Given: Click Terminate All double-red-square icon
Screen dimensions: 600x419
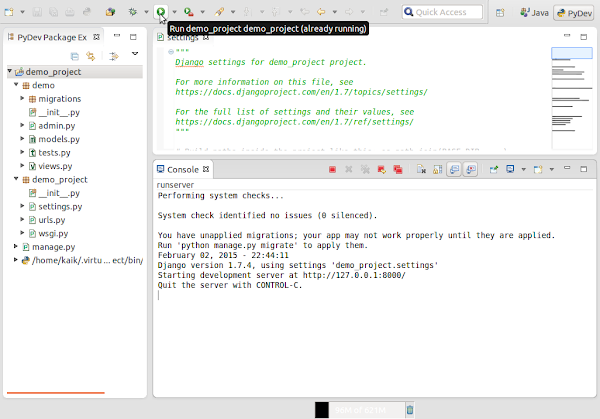Looking at the screenshot, I should 398,170.
